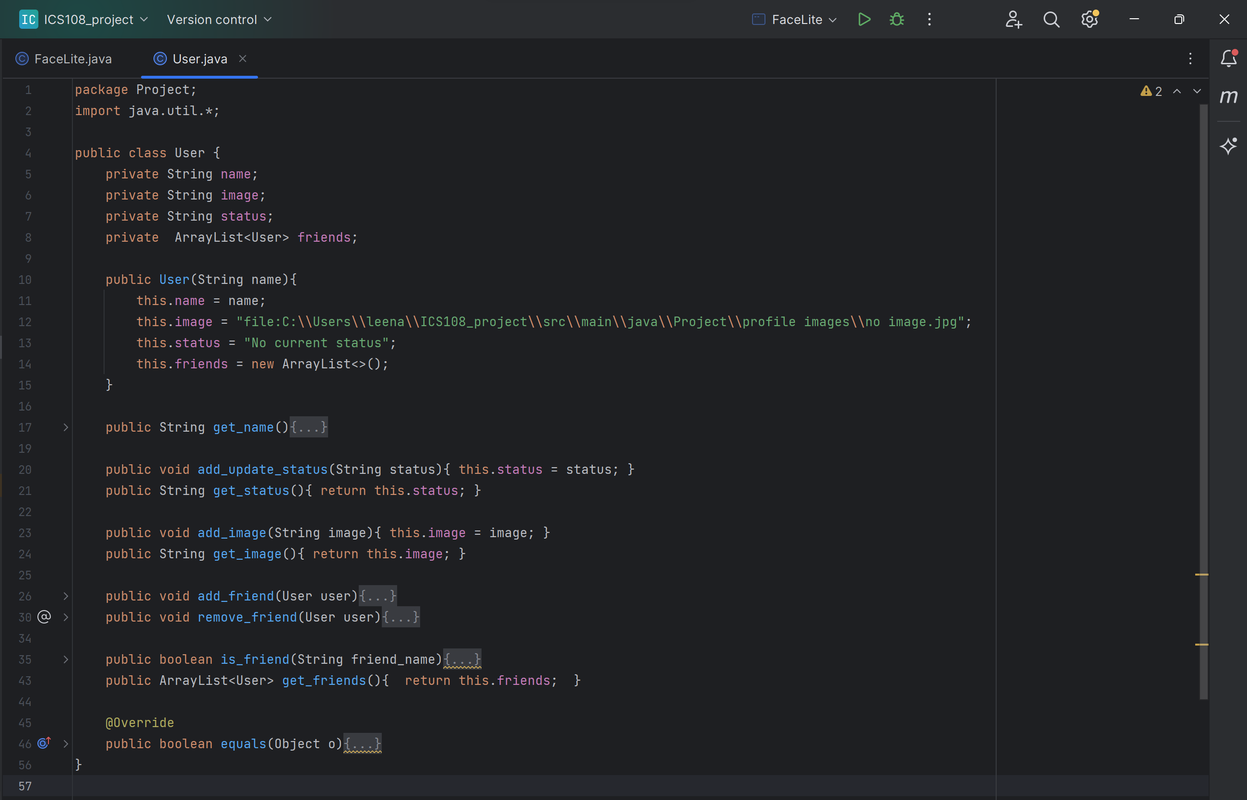Go to next highlighted problem arrow
The image size is (1247, 800).
click(x=1197, y=91)
